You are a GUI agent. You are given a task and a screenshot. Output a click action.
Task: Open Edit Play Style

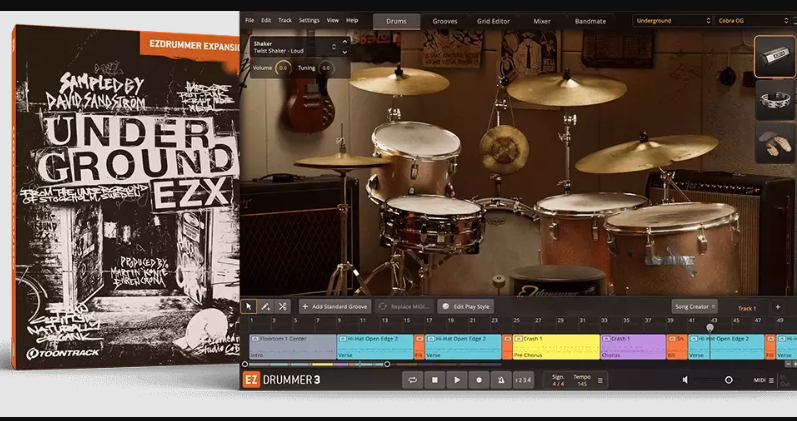pyautogui.click(x=465, y=307)
